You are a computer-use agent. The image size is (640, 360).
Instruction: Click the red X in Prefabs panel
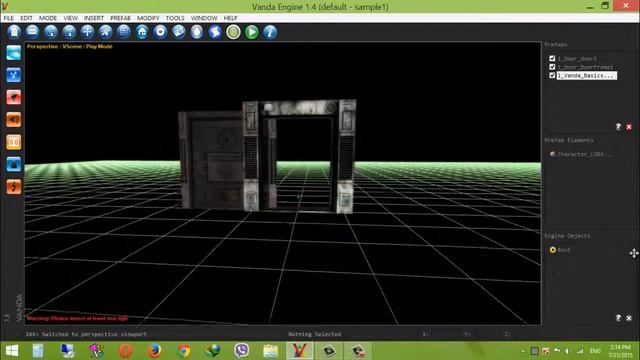pos(629,127)
